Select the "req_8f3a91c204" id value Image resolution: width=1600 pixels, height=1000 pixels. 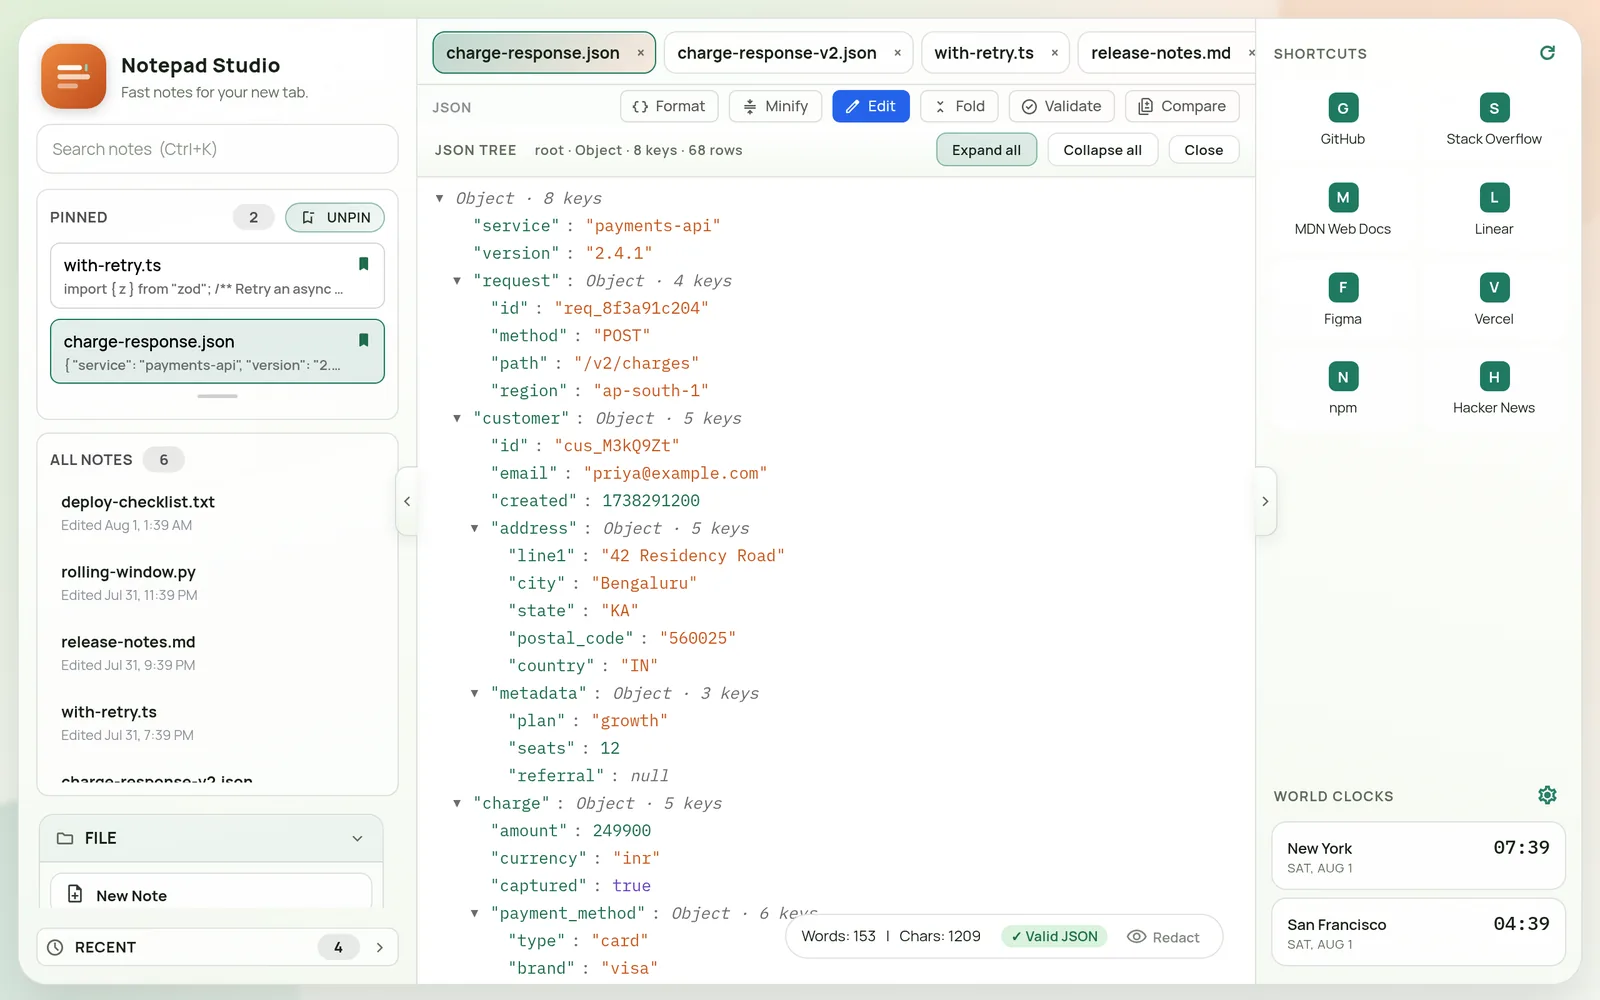click(x=631, y=308)
